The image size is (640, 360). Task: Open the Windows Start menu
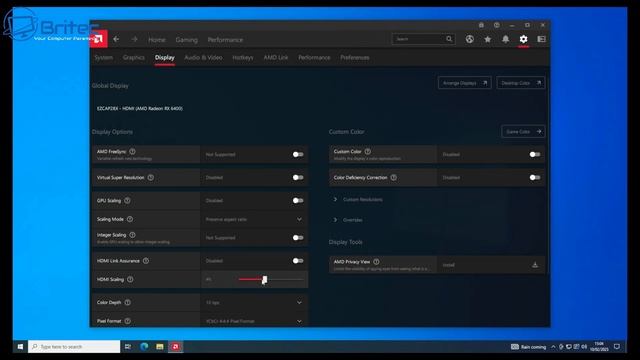(20, 347)
